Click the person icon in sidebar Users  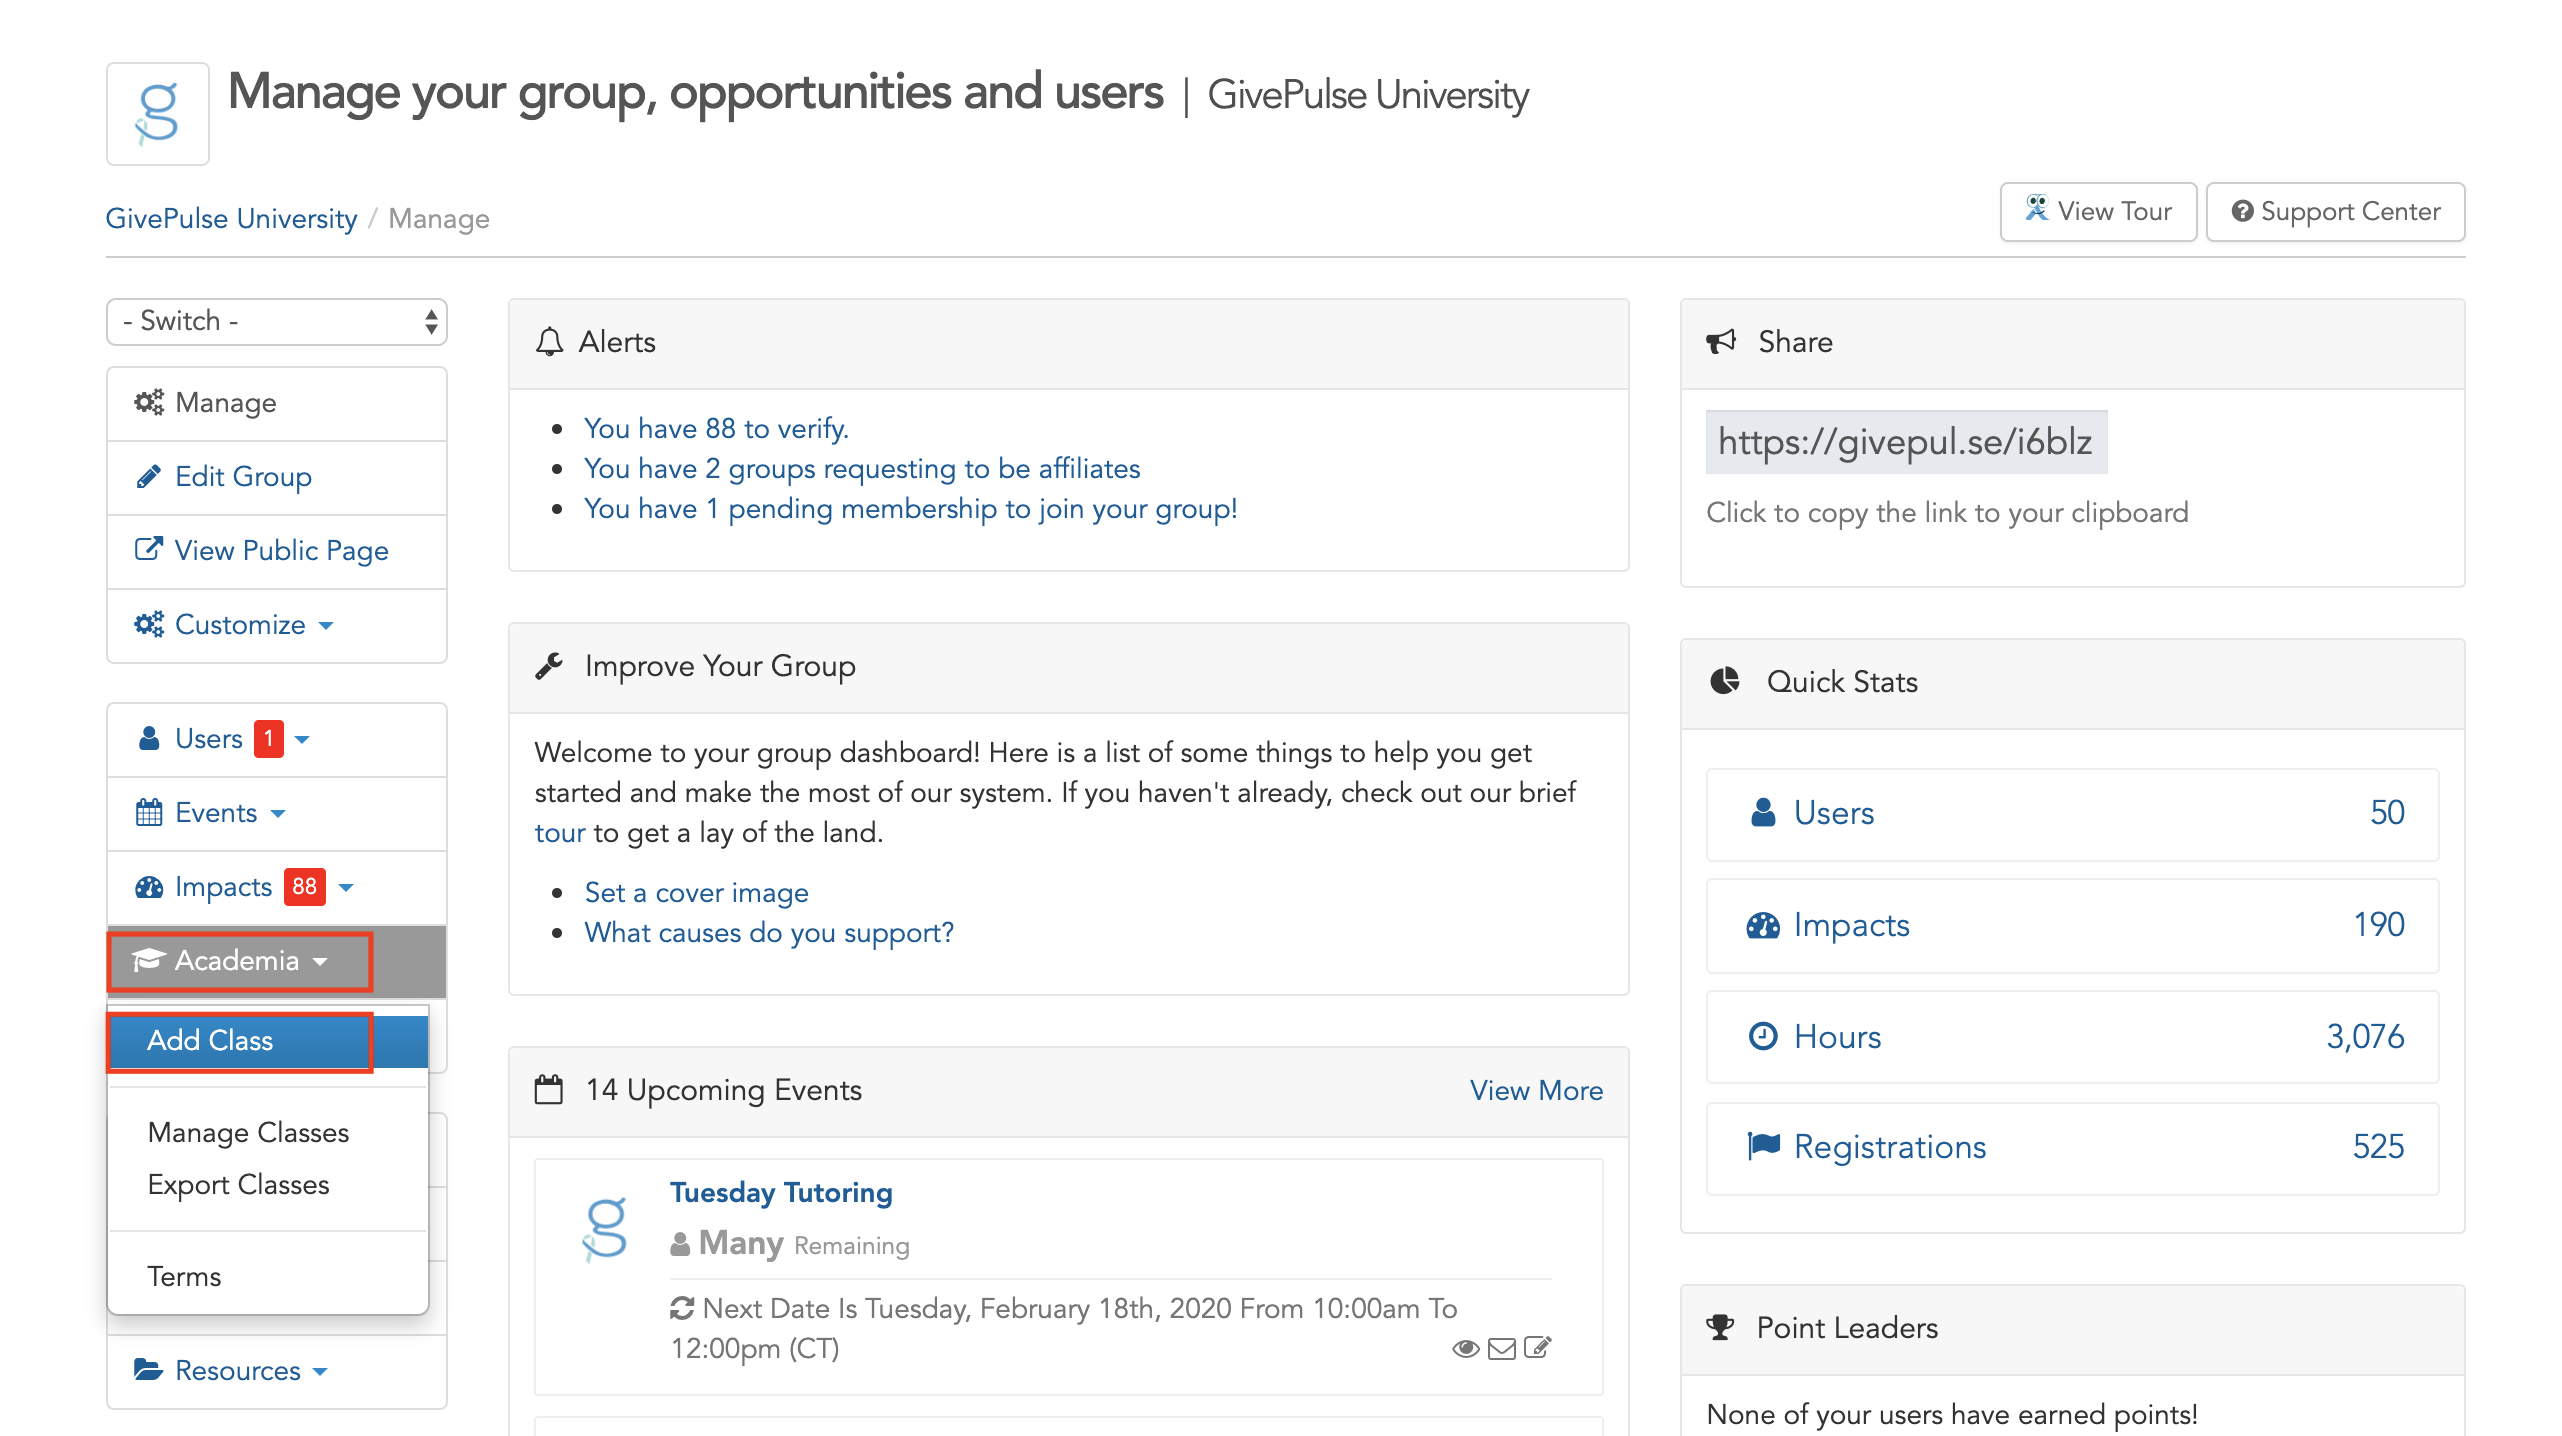[x=149, y=738]
